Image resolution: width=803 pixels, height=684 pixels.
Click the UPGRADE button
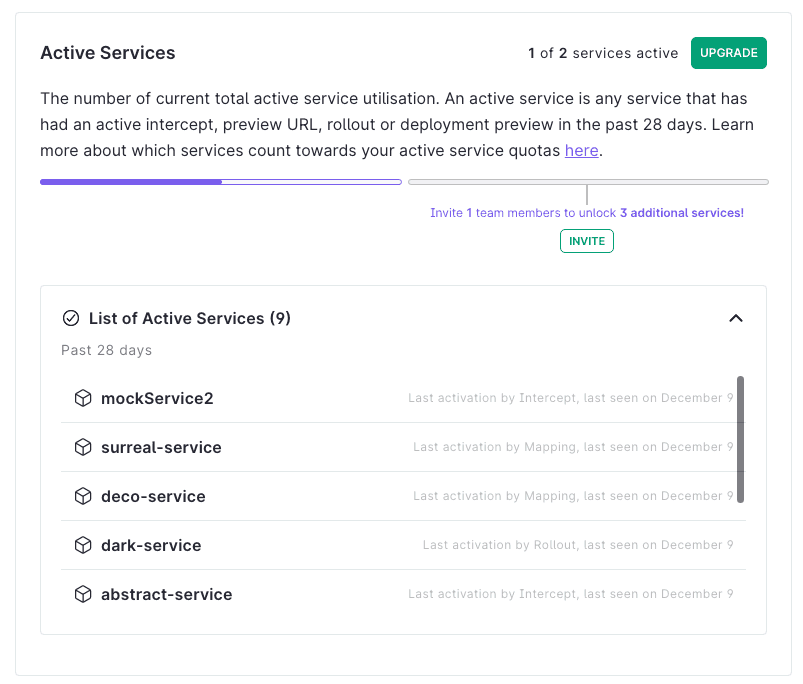point(728,53)
